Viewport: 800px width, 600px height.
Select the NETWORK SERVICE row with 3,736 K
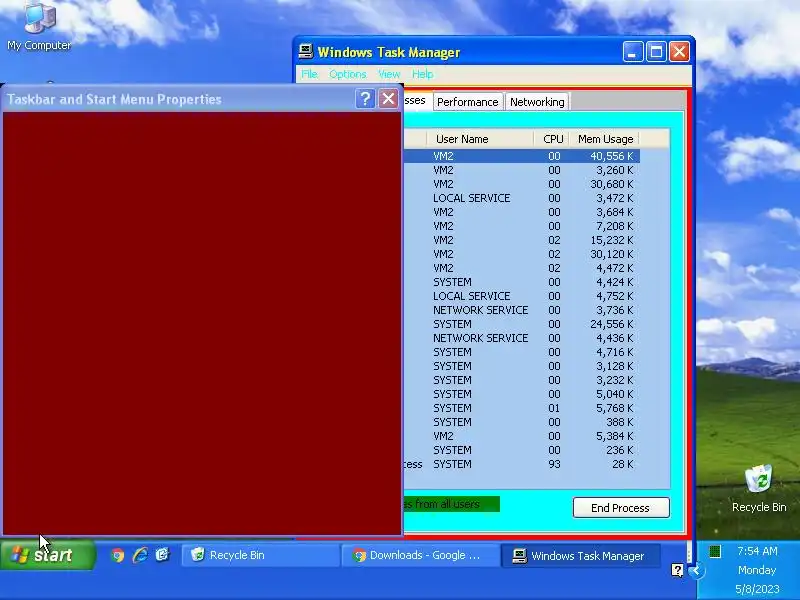pos(521,310)
